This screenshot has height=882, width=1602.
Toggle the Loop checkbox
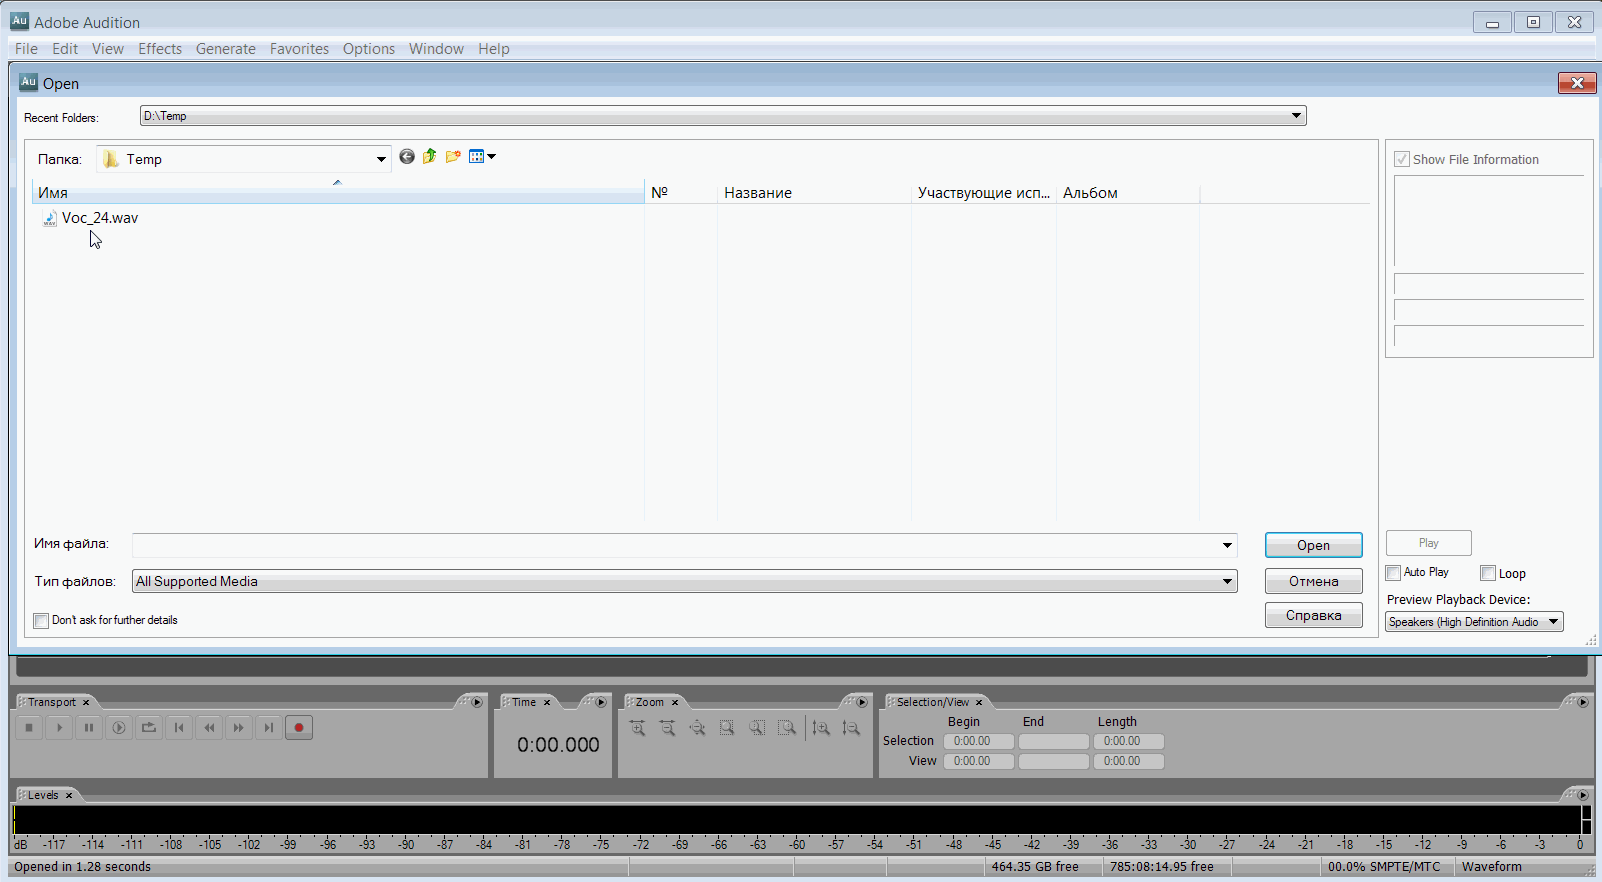[1488, 573]
